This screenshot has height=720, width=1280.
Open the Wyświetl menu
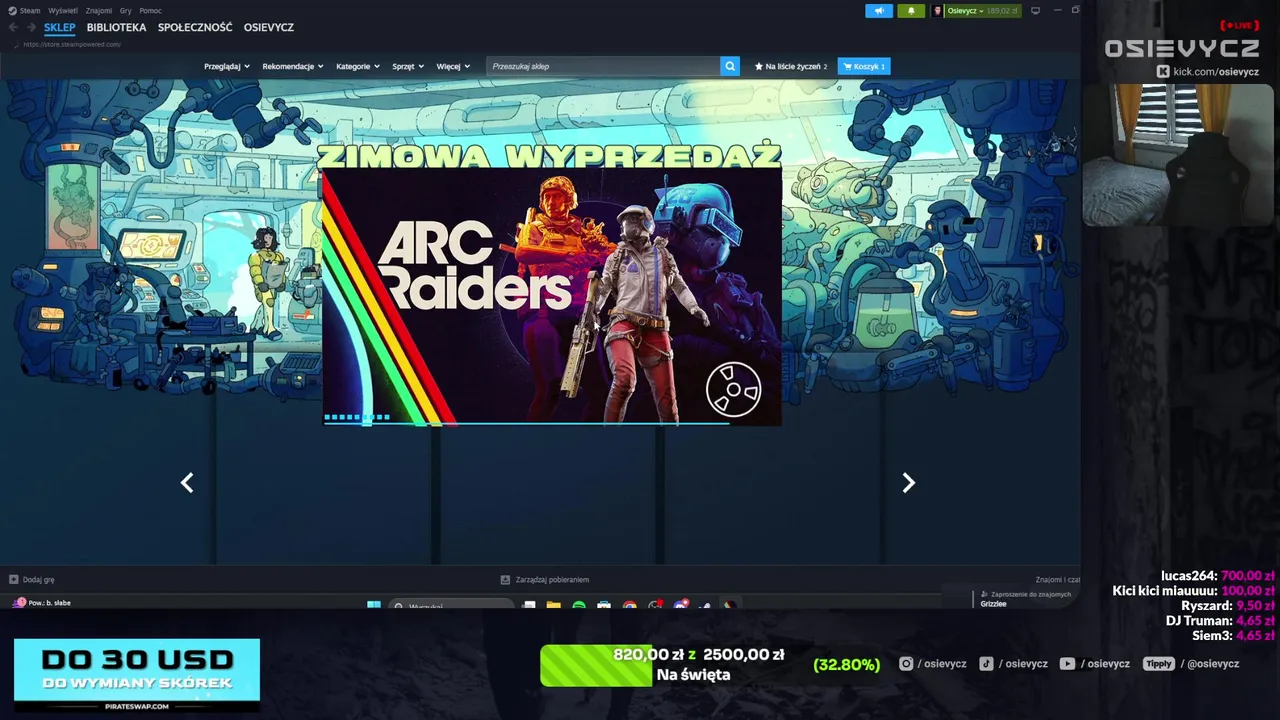click(x=63, y=11)
